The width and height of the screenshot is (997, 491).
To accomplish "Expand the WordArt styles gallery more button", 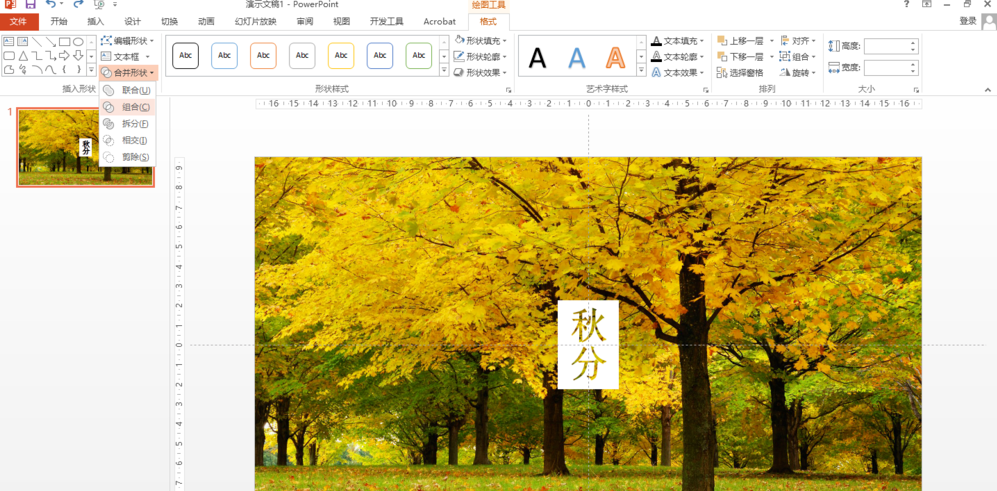I will tap(641, 71).
